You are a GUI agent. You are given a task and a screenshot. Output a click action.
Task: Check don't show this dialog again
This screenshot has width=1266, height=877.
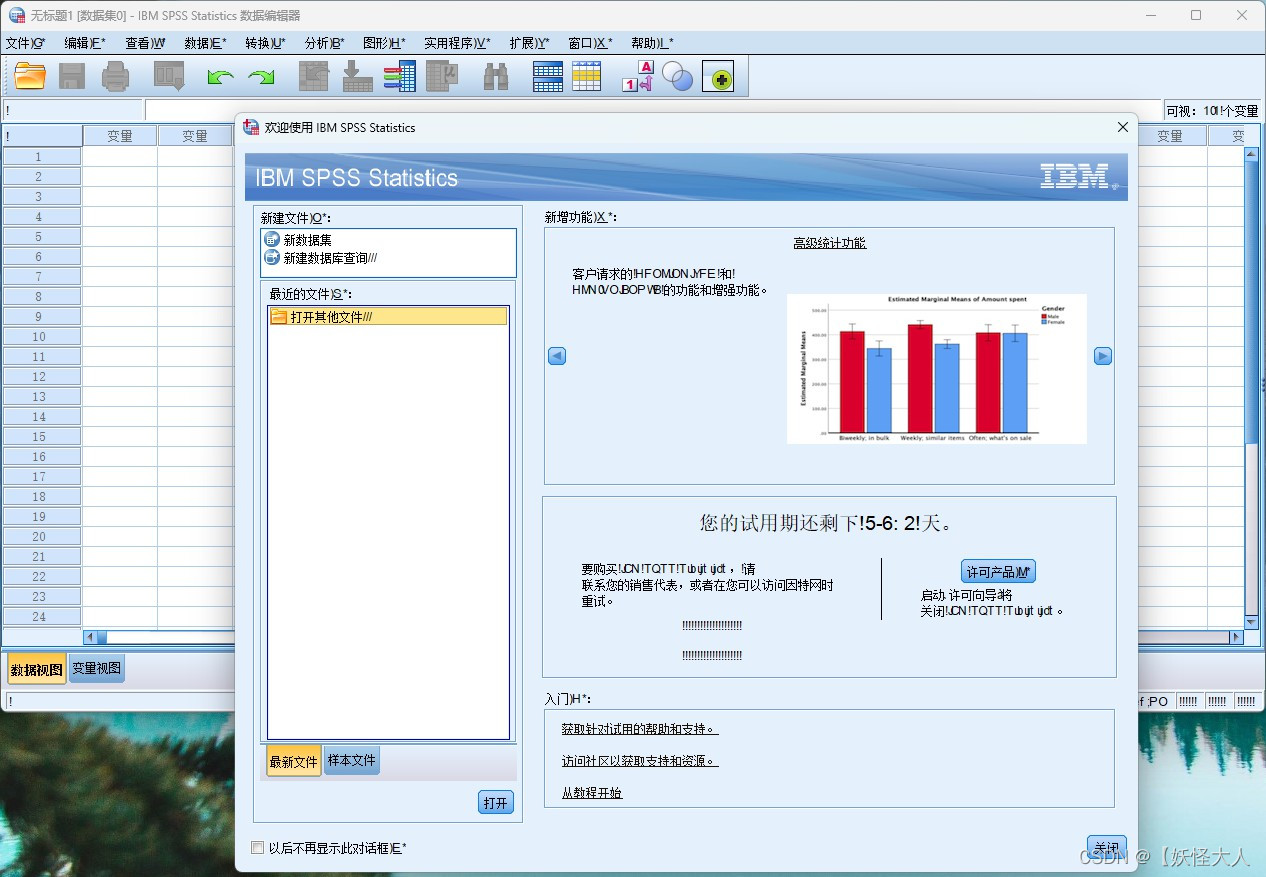pyautogui.click(x=258, y=848)
